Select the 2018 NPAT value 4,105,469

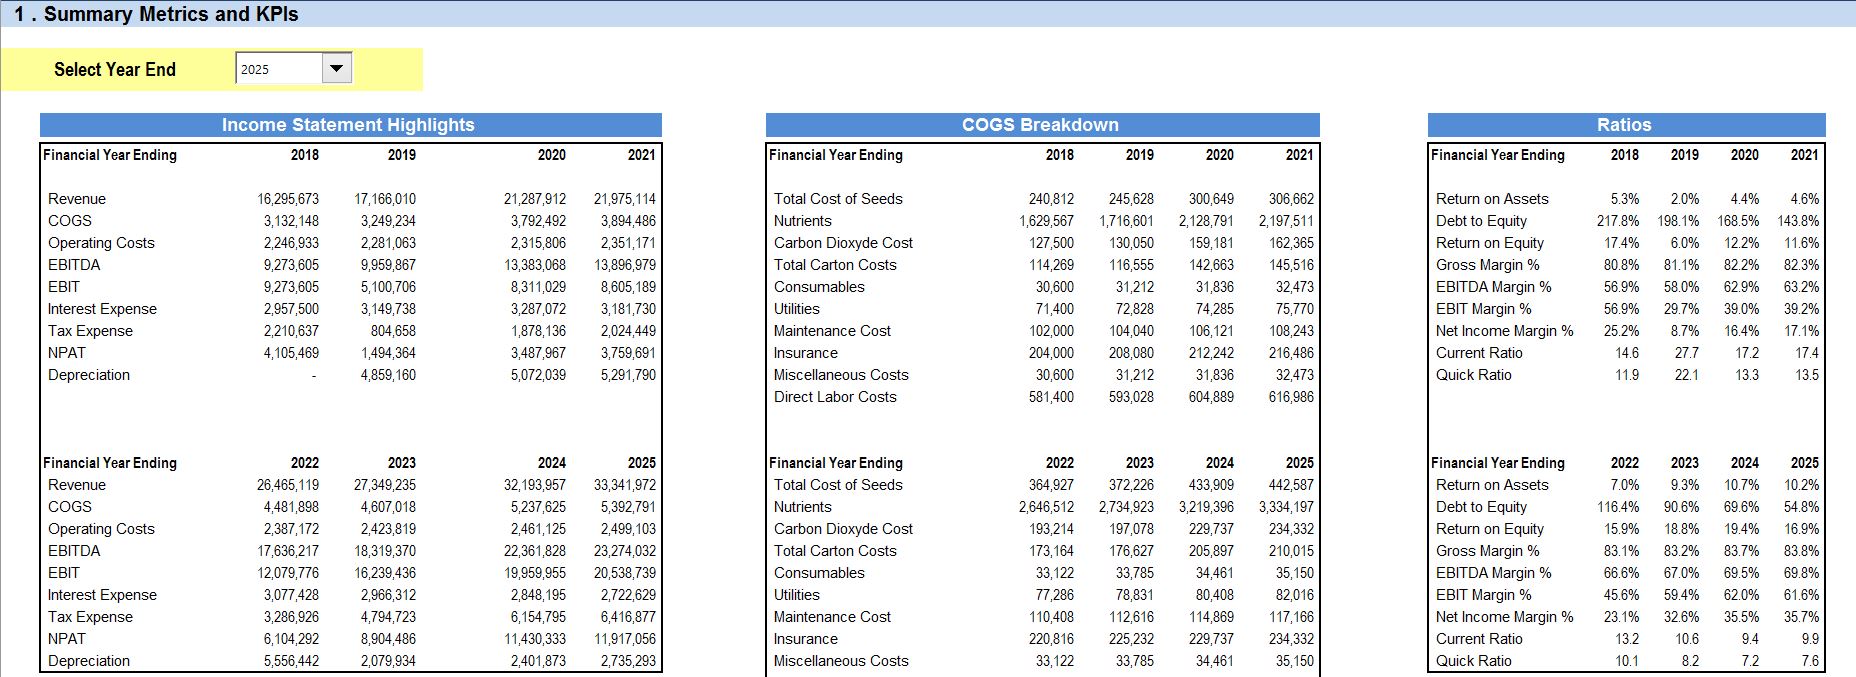(x=291, y=353)
